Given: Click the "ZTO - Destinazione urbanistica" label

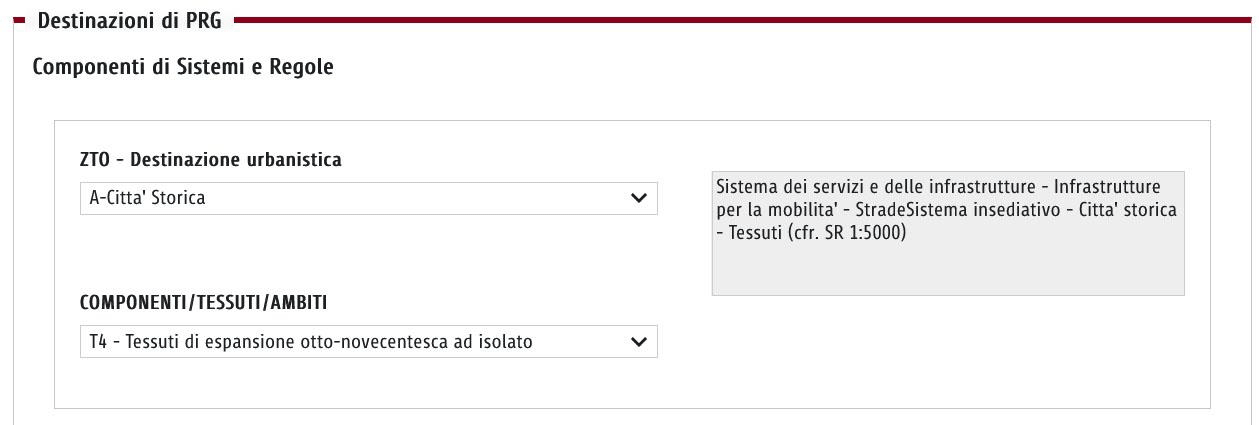Looking at the screenshot, I should pos(210,160).
